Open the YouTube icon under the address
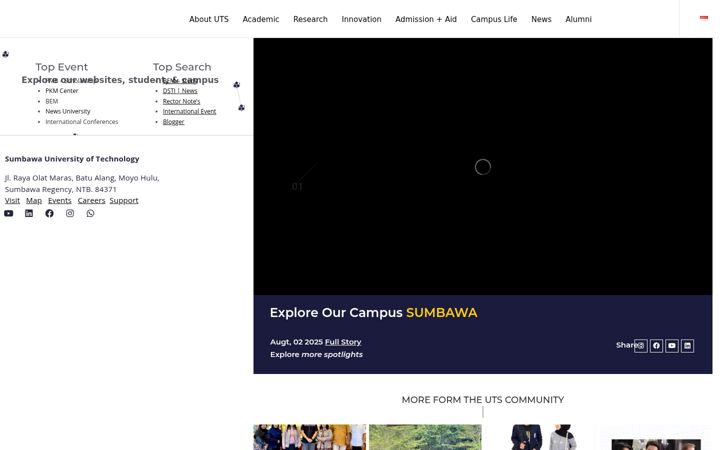This screenshot has height=450, width=720. [x=9, y=213]
